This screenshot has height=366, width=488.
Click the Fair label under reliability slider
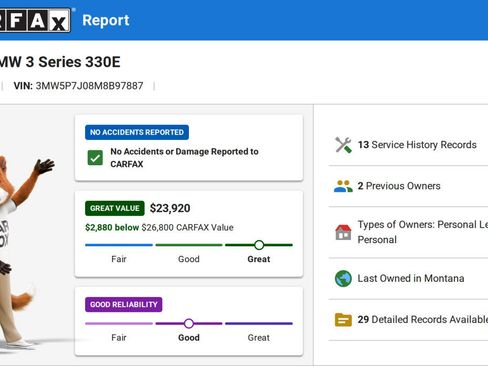(x=119, y=338)
